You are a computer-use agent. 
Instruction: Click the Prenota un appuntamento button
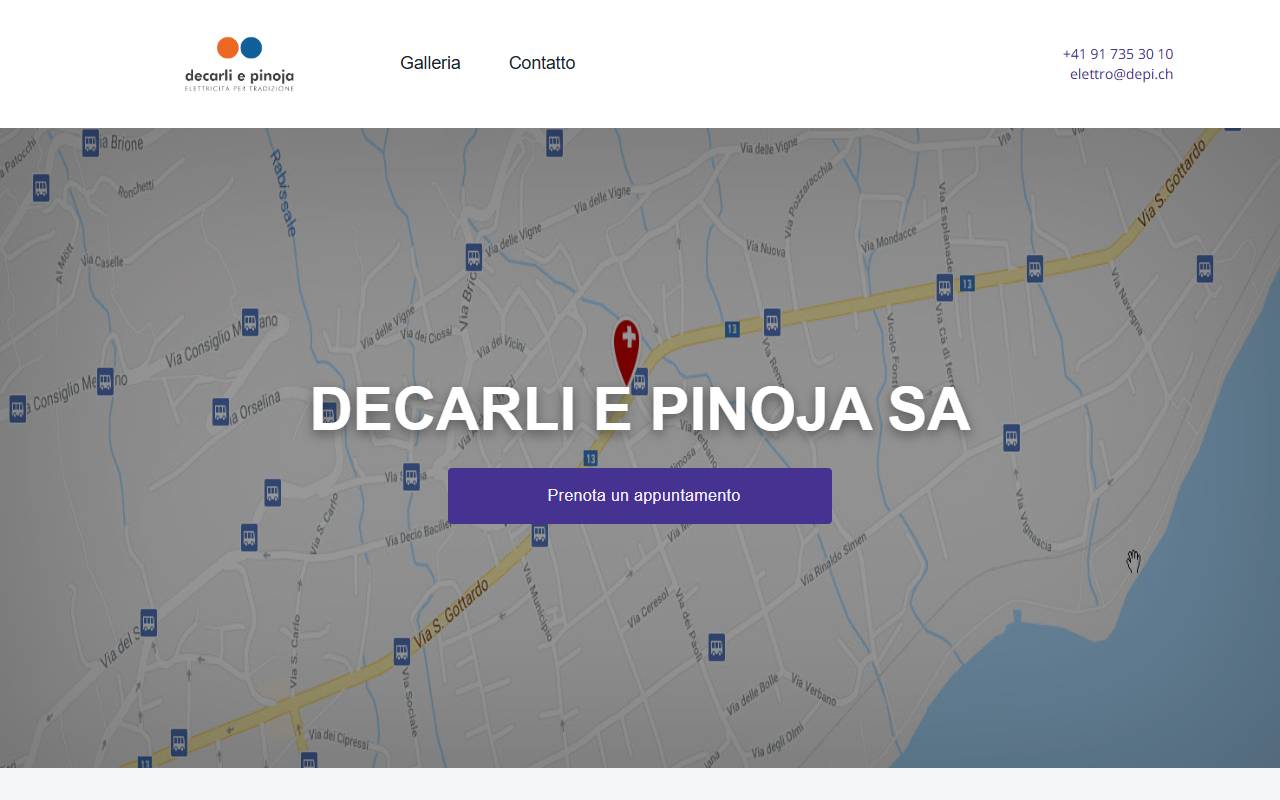640,496
